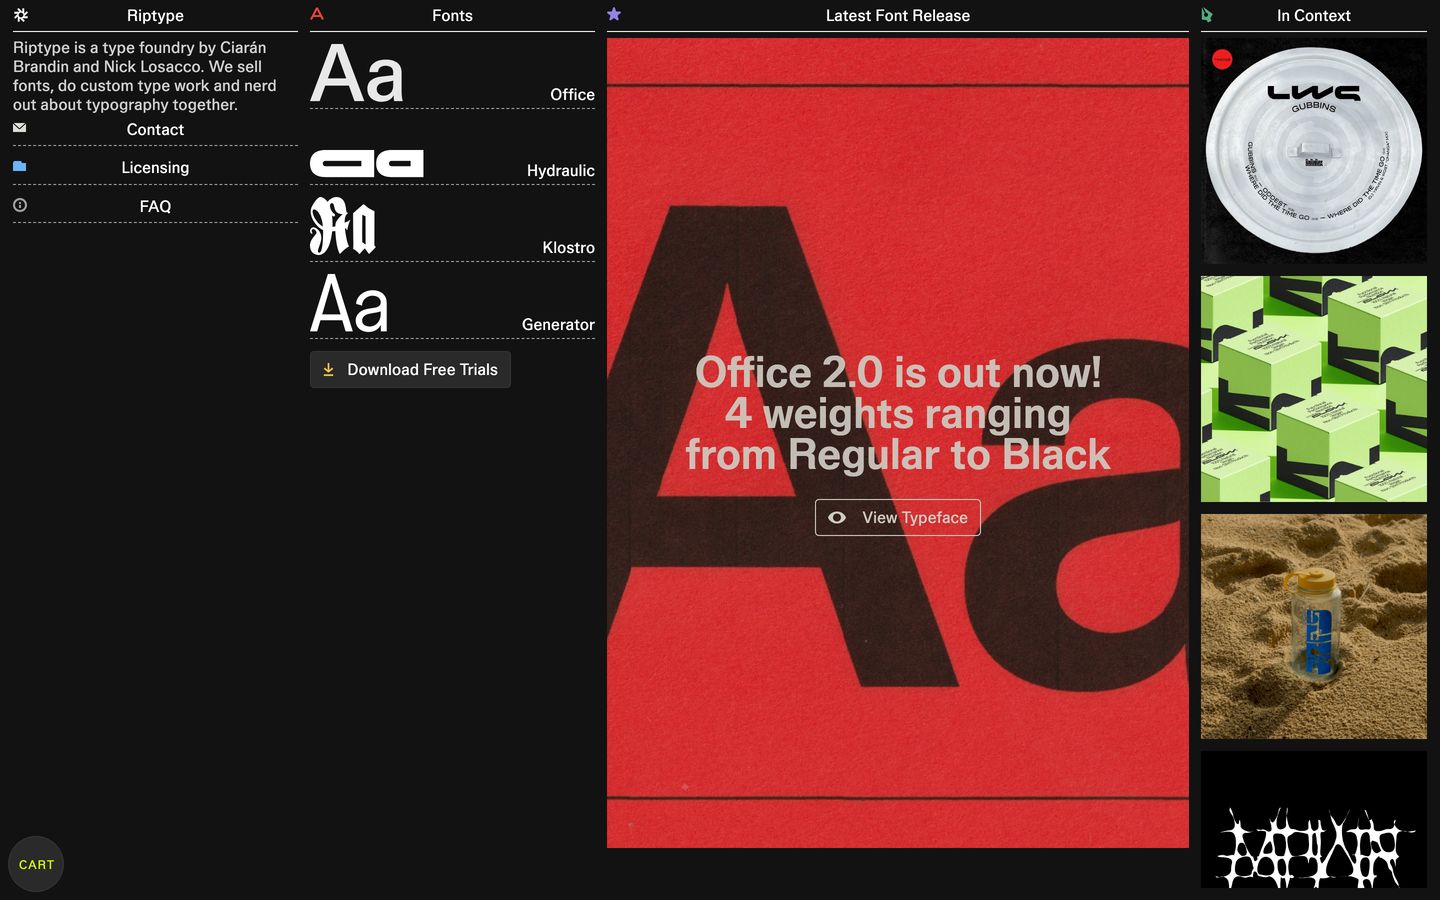Select the Generator font name
The image size is (1440, 900).
point(558,325)
